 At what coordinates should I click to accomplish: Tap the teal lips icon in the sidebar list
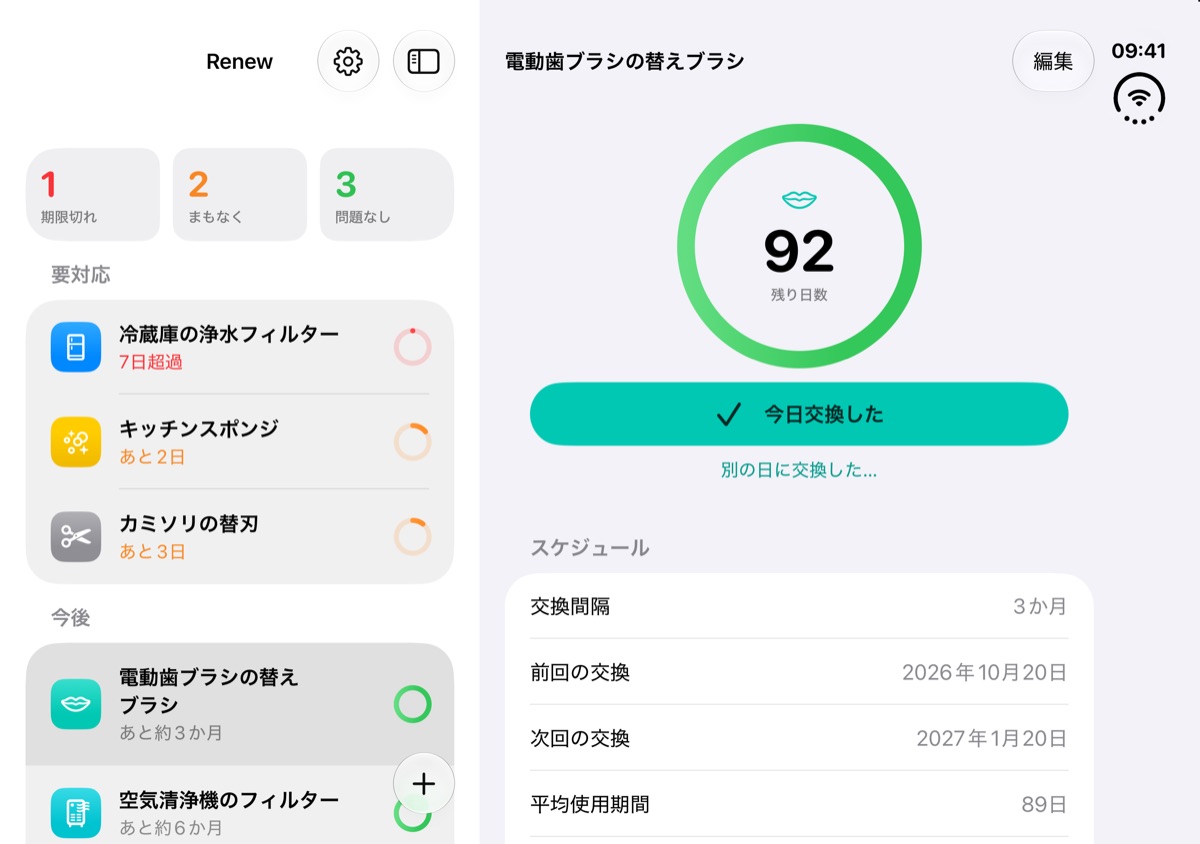[x=76, y=704]
